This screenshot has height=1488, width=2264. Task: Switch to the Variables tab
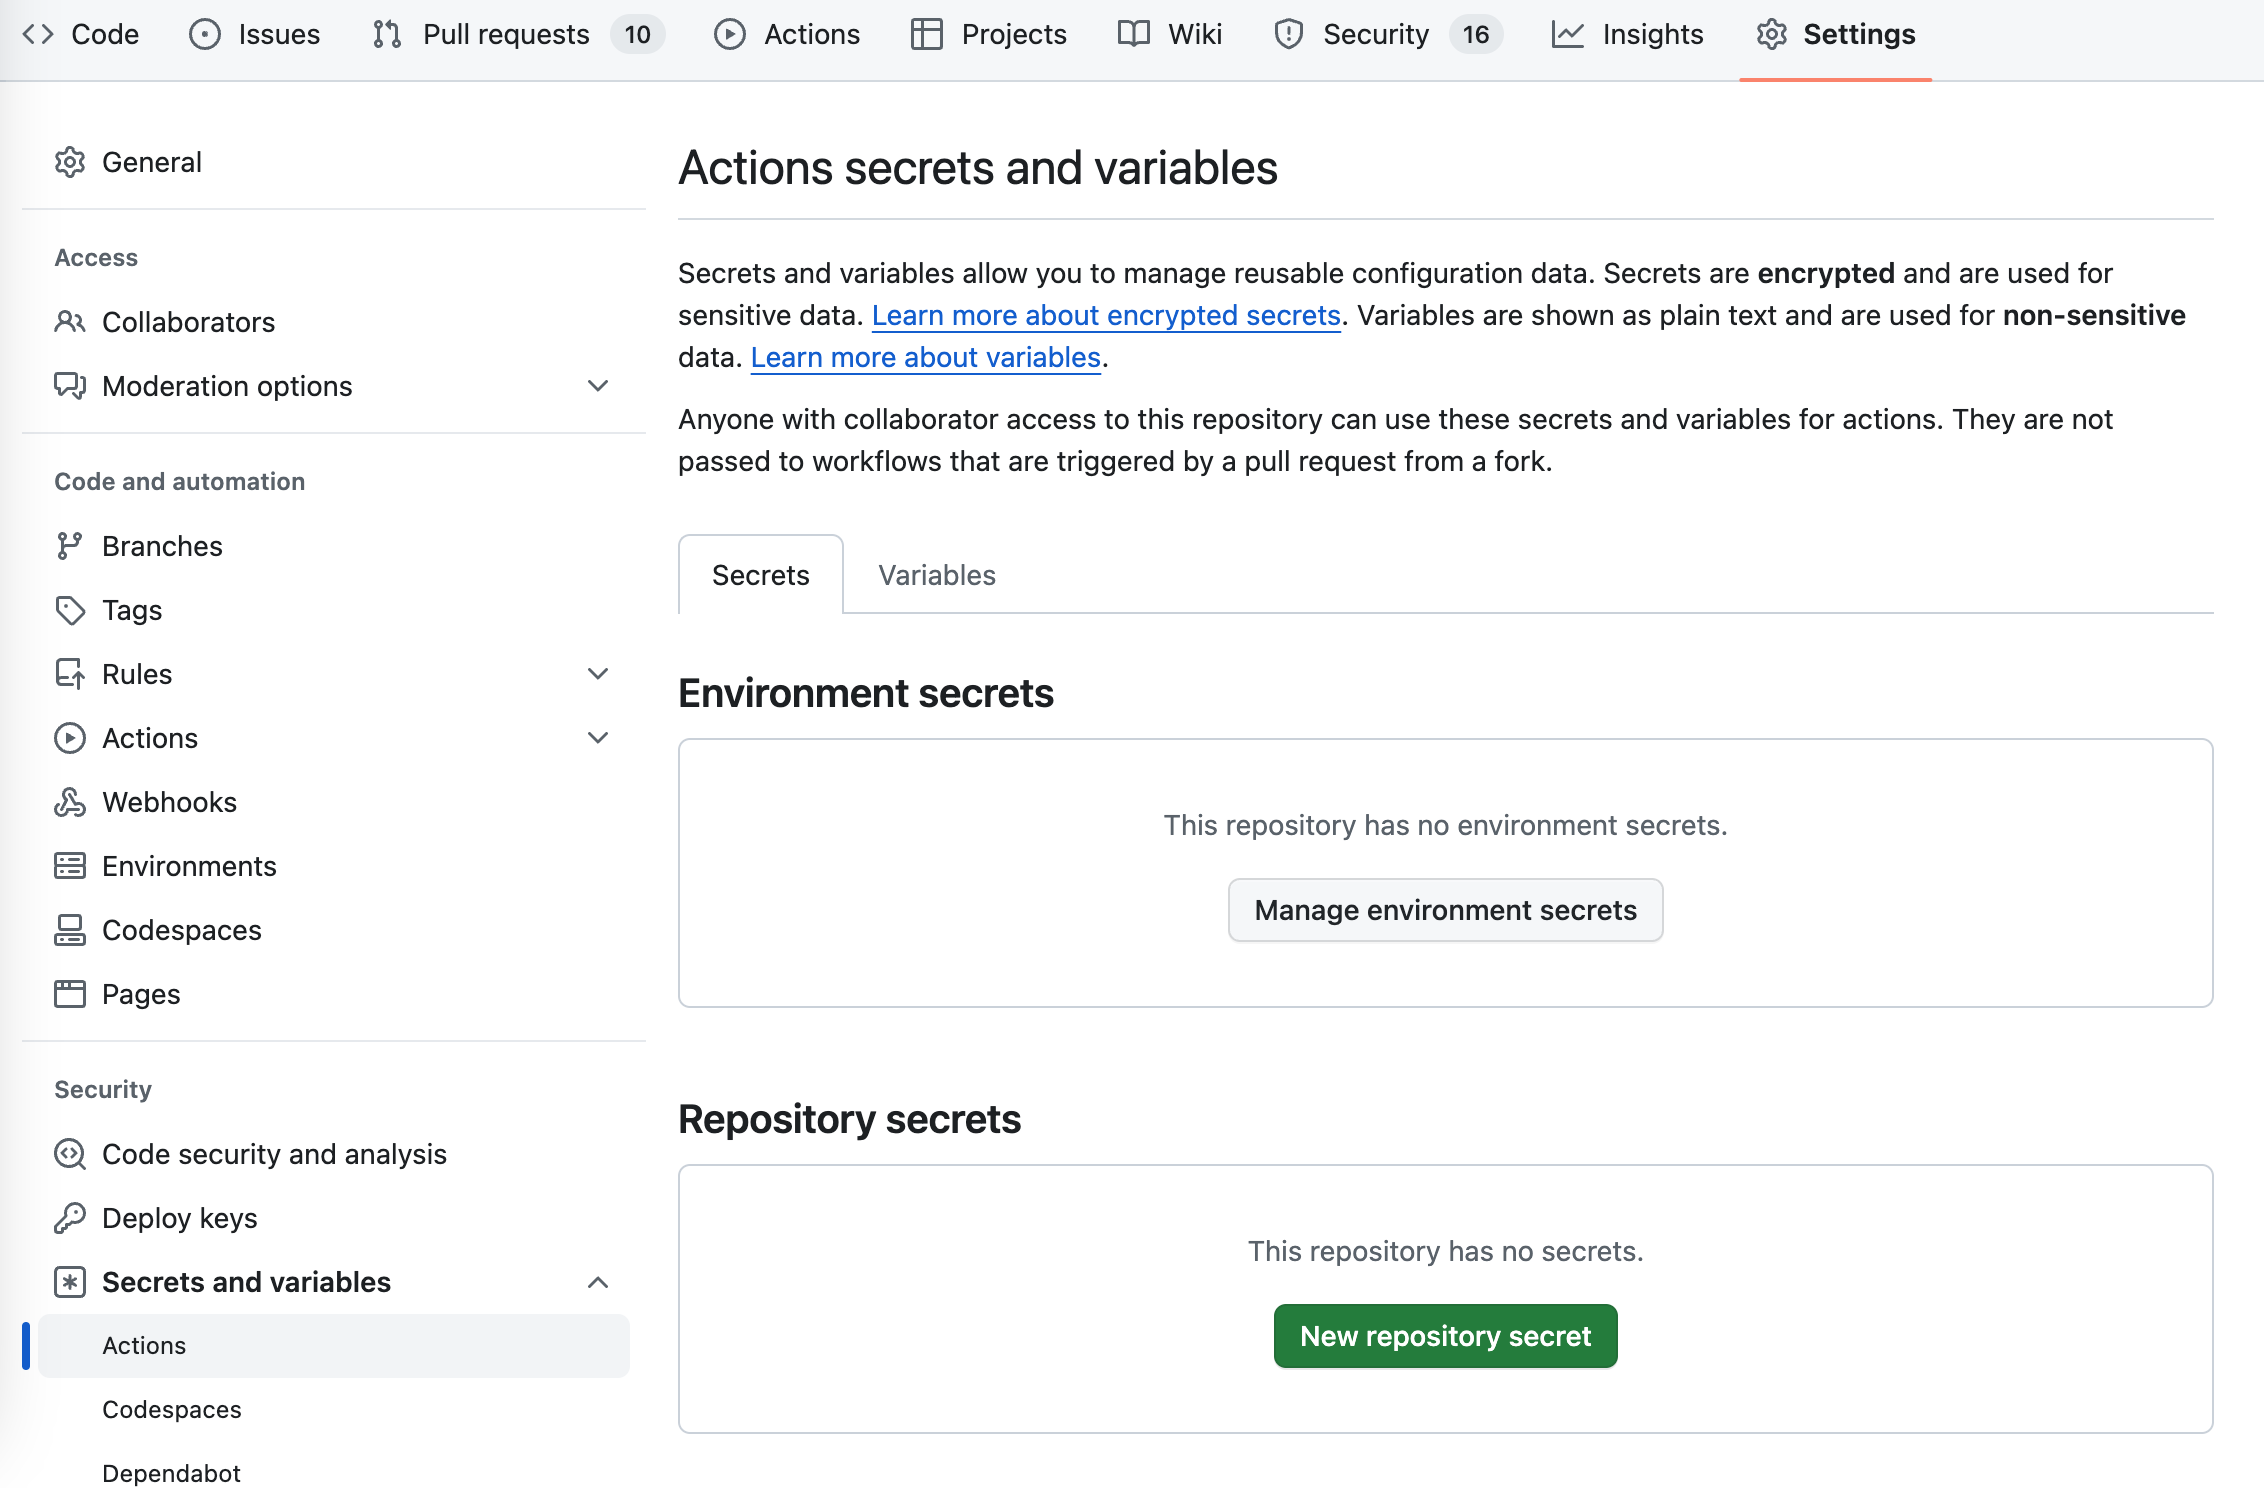pyautogui.click(x=936, y=575)
